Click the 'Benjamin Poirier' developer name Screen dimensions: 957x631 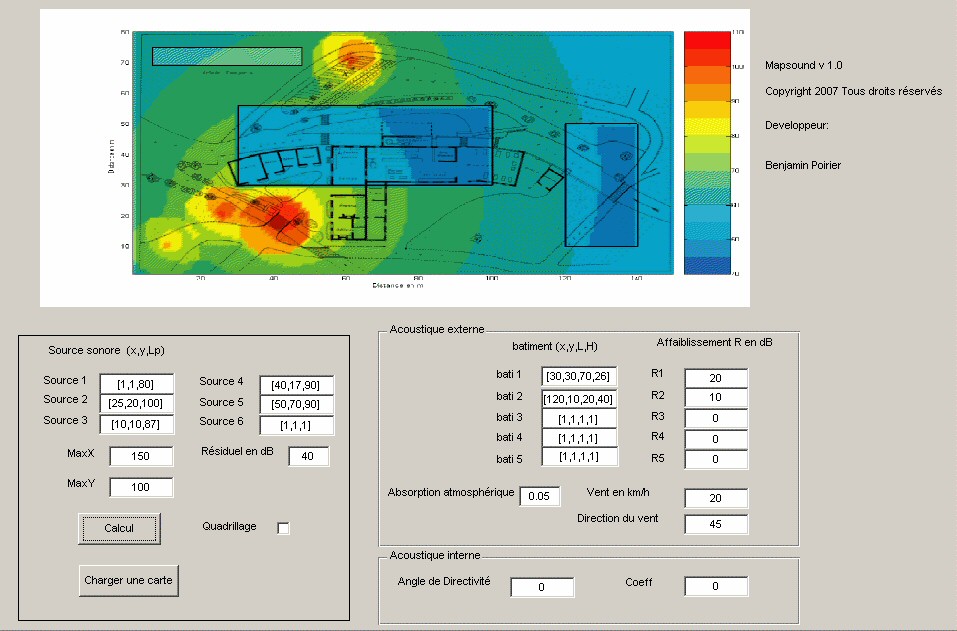point(803,165)
